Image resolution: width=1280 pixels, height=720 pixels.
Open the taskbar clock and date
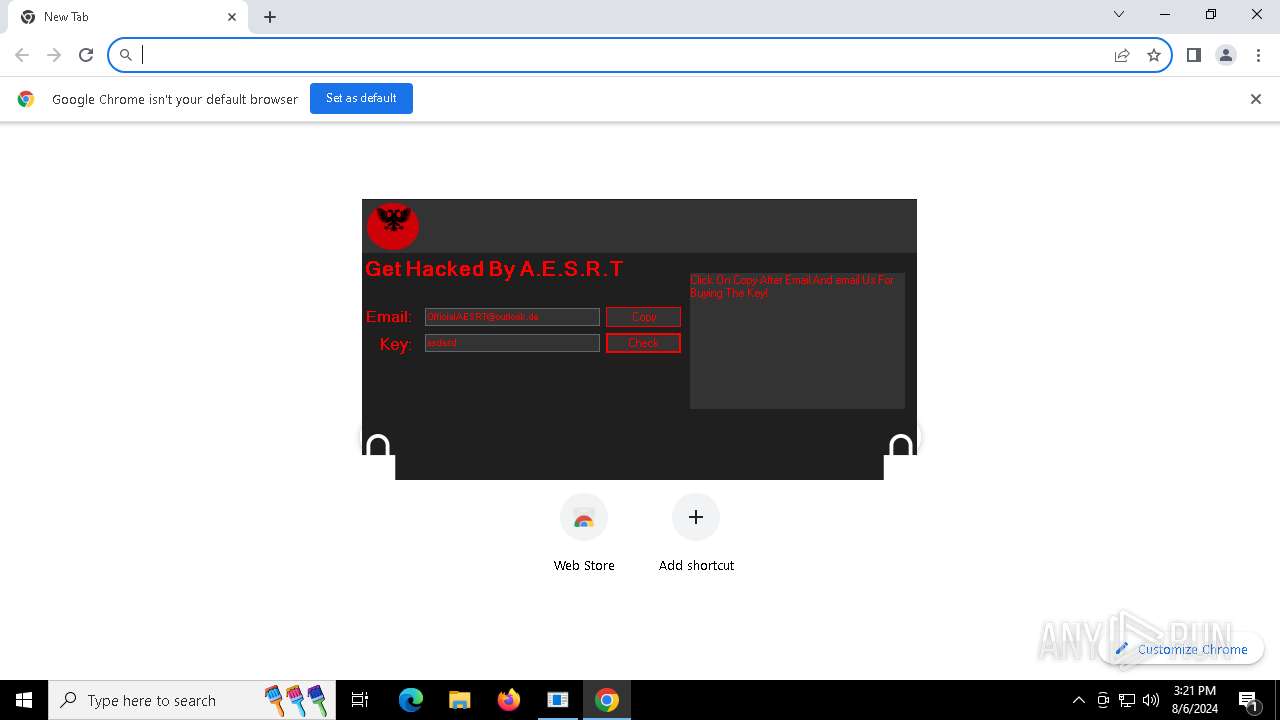click(1195, 700)
